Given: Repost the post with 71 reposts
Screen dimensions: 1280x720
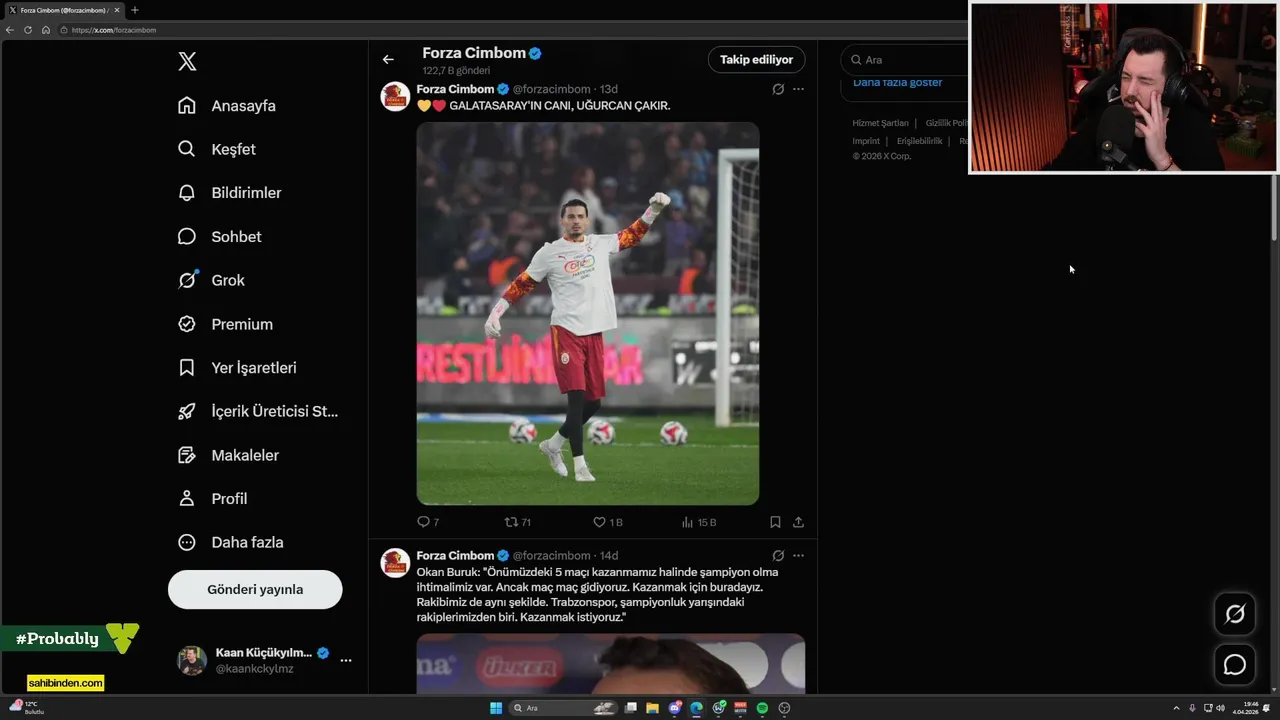Looking at the screenshot, I should pyautogui.click(x=517, y=522).
